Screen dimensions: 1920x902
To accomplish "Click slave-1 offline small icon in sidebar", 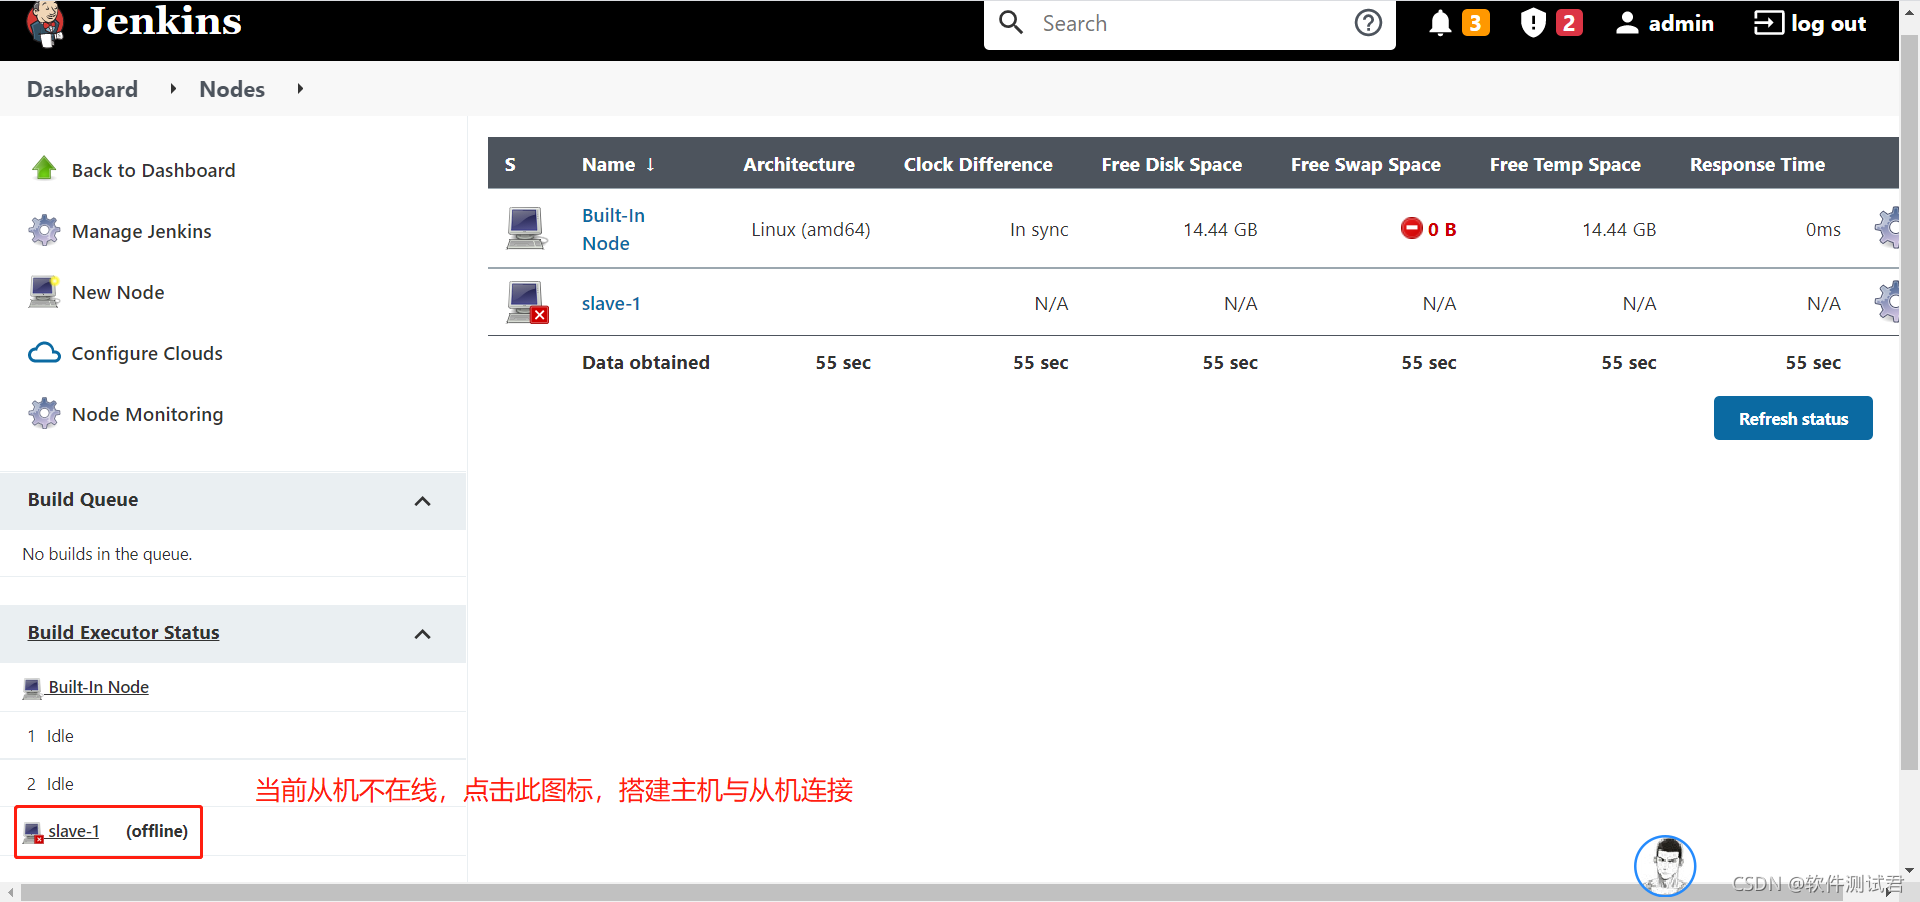I will (33, 832).
